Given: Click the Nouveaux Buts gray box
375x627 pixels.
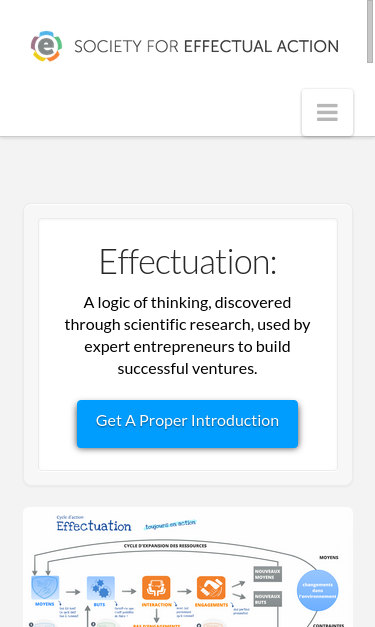Looking at the screenshot, I should 267,599.
